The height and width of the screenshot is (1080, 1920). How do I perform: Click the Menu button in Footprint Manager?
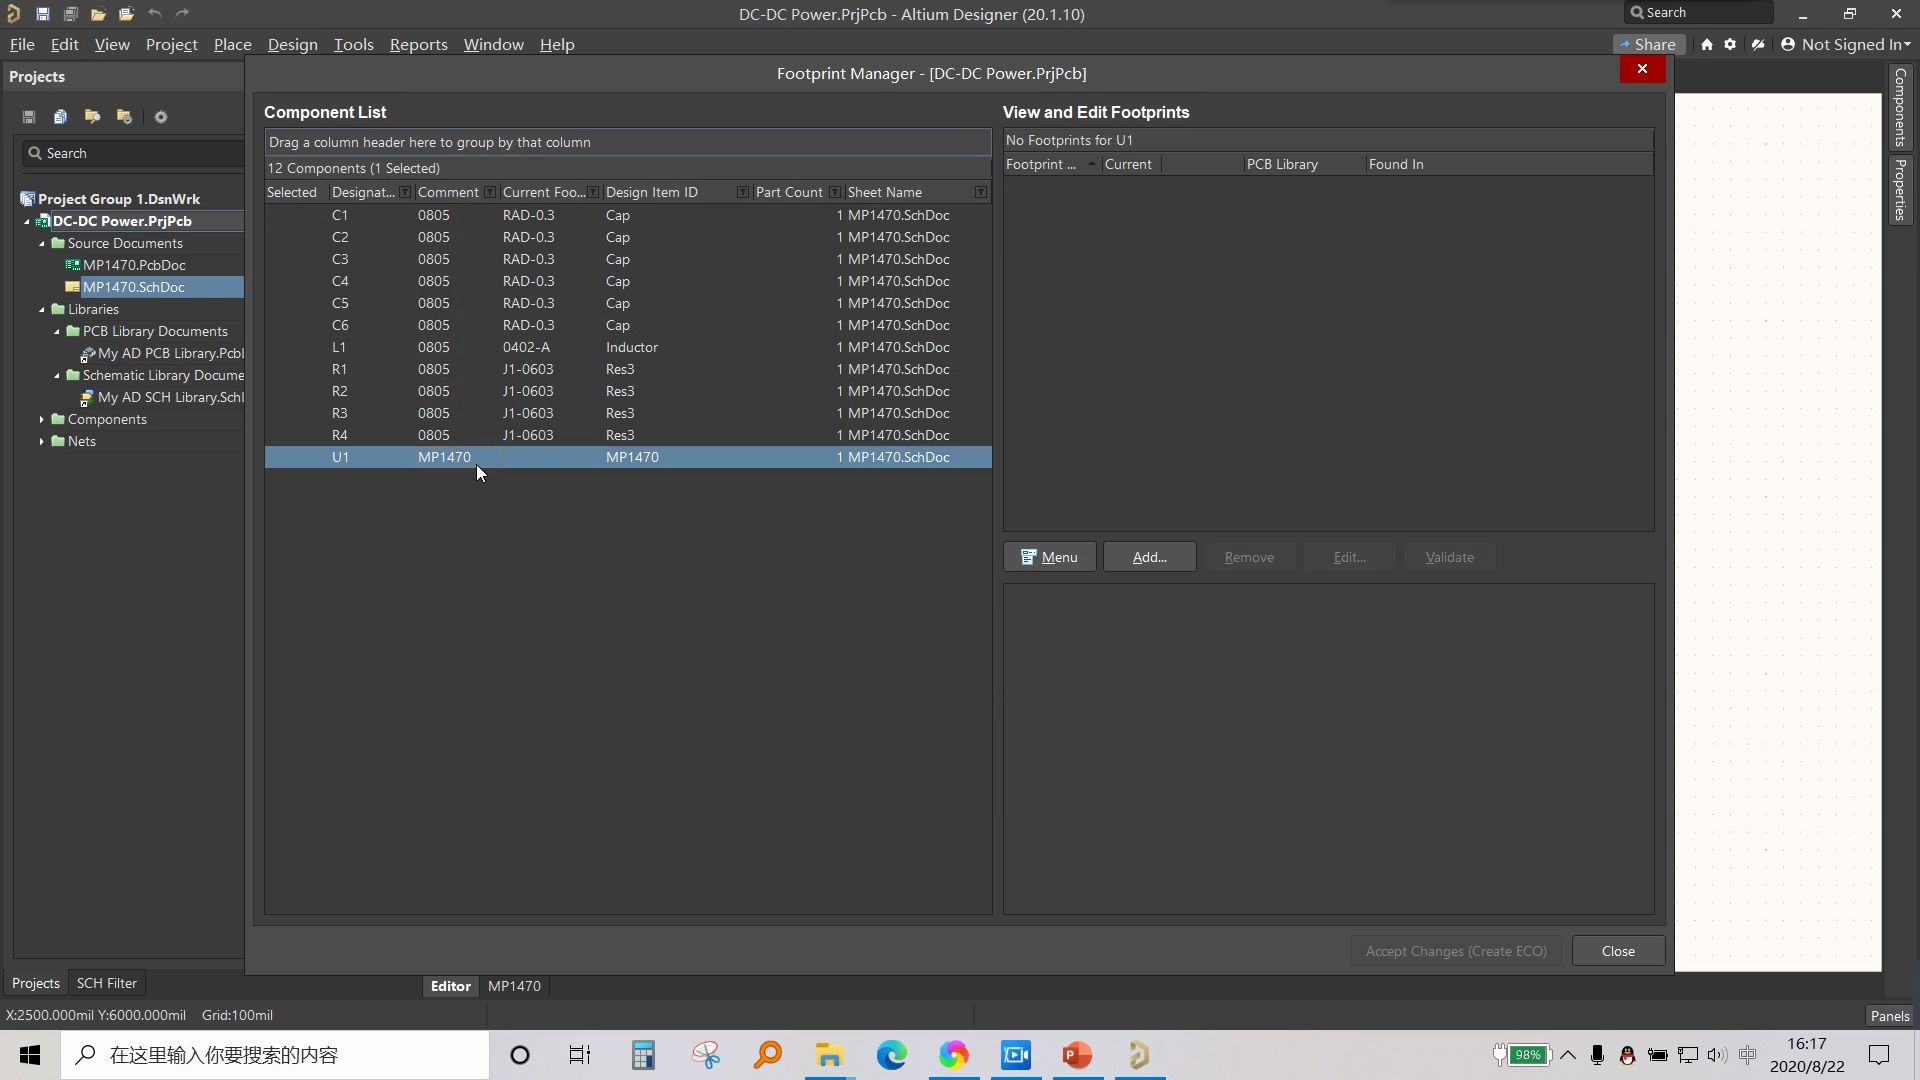[1049, 557]
